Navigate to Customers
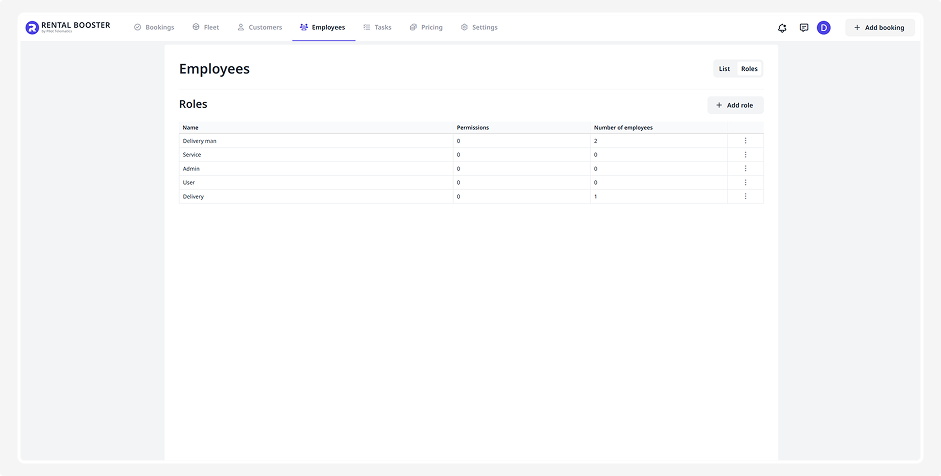The height and width of the screenshot is (476, 941). (259, 27)
